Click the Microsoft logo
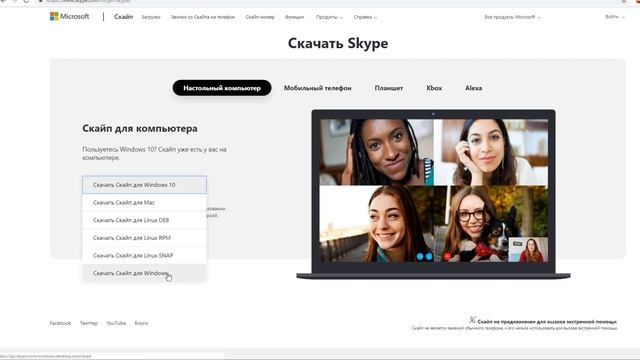640x360 pixels. point(69,17)
